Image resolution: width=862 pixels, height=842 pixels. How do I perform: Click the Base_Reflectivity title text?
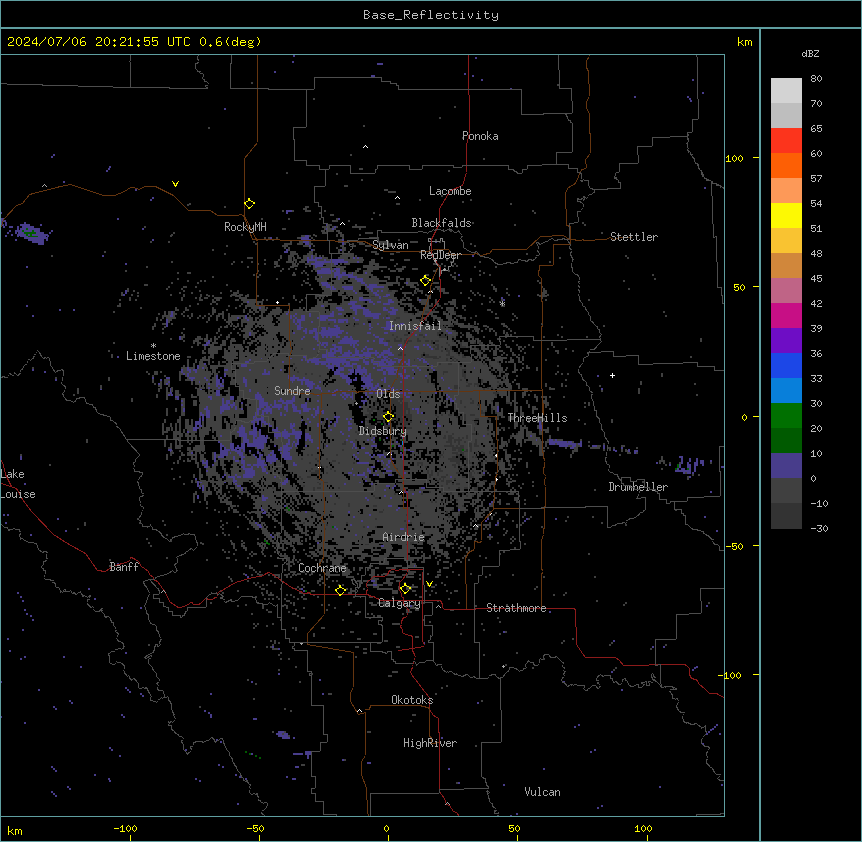point(431,15)
